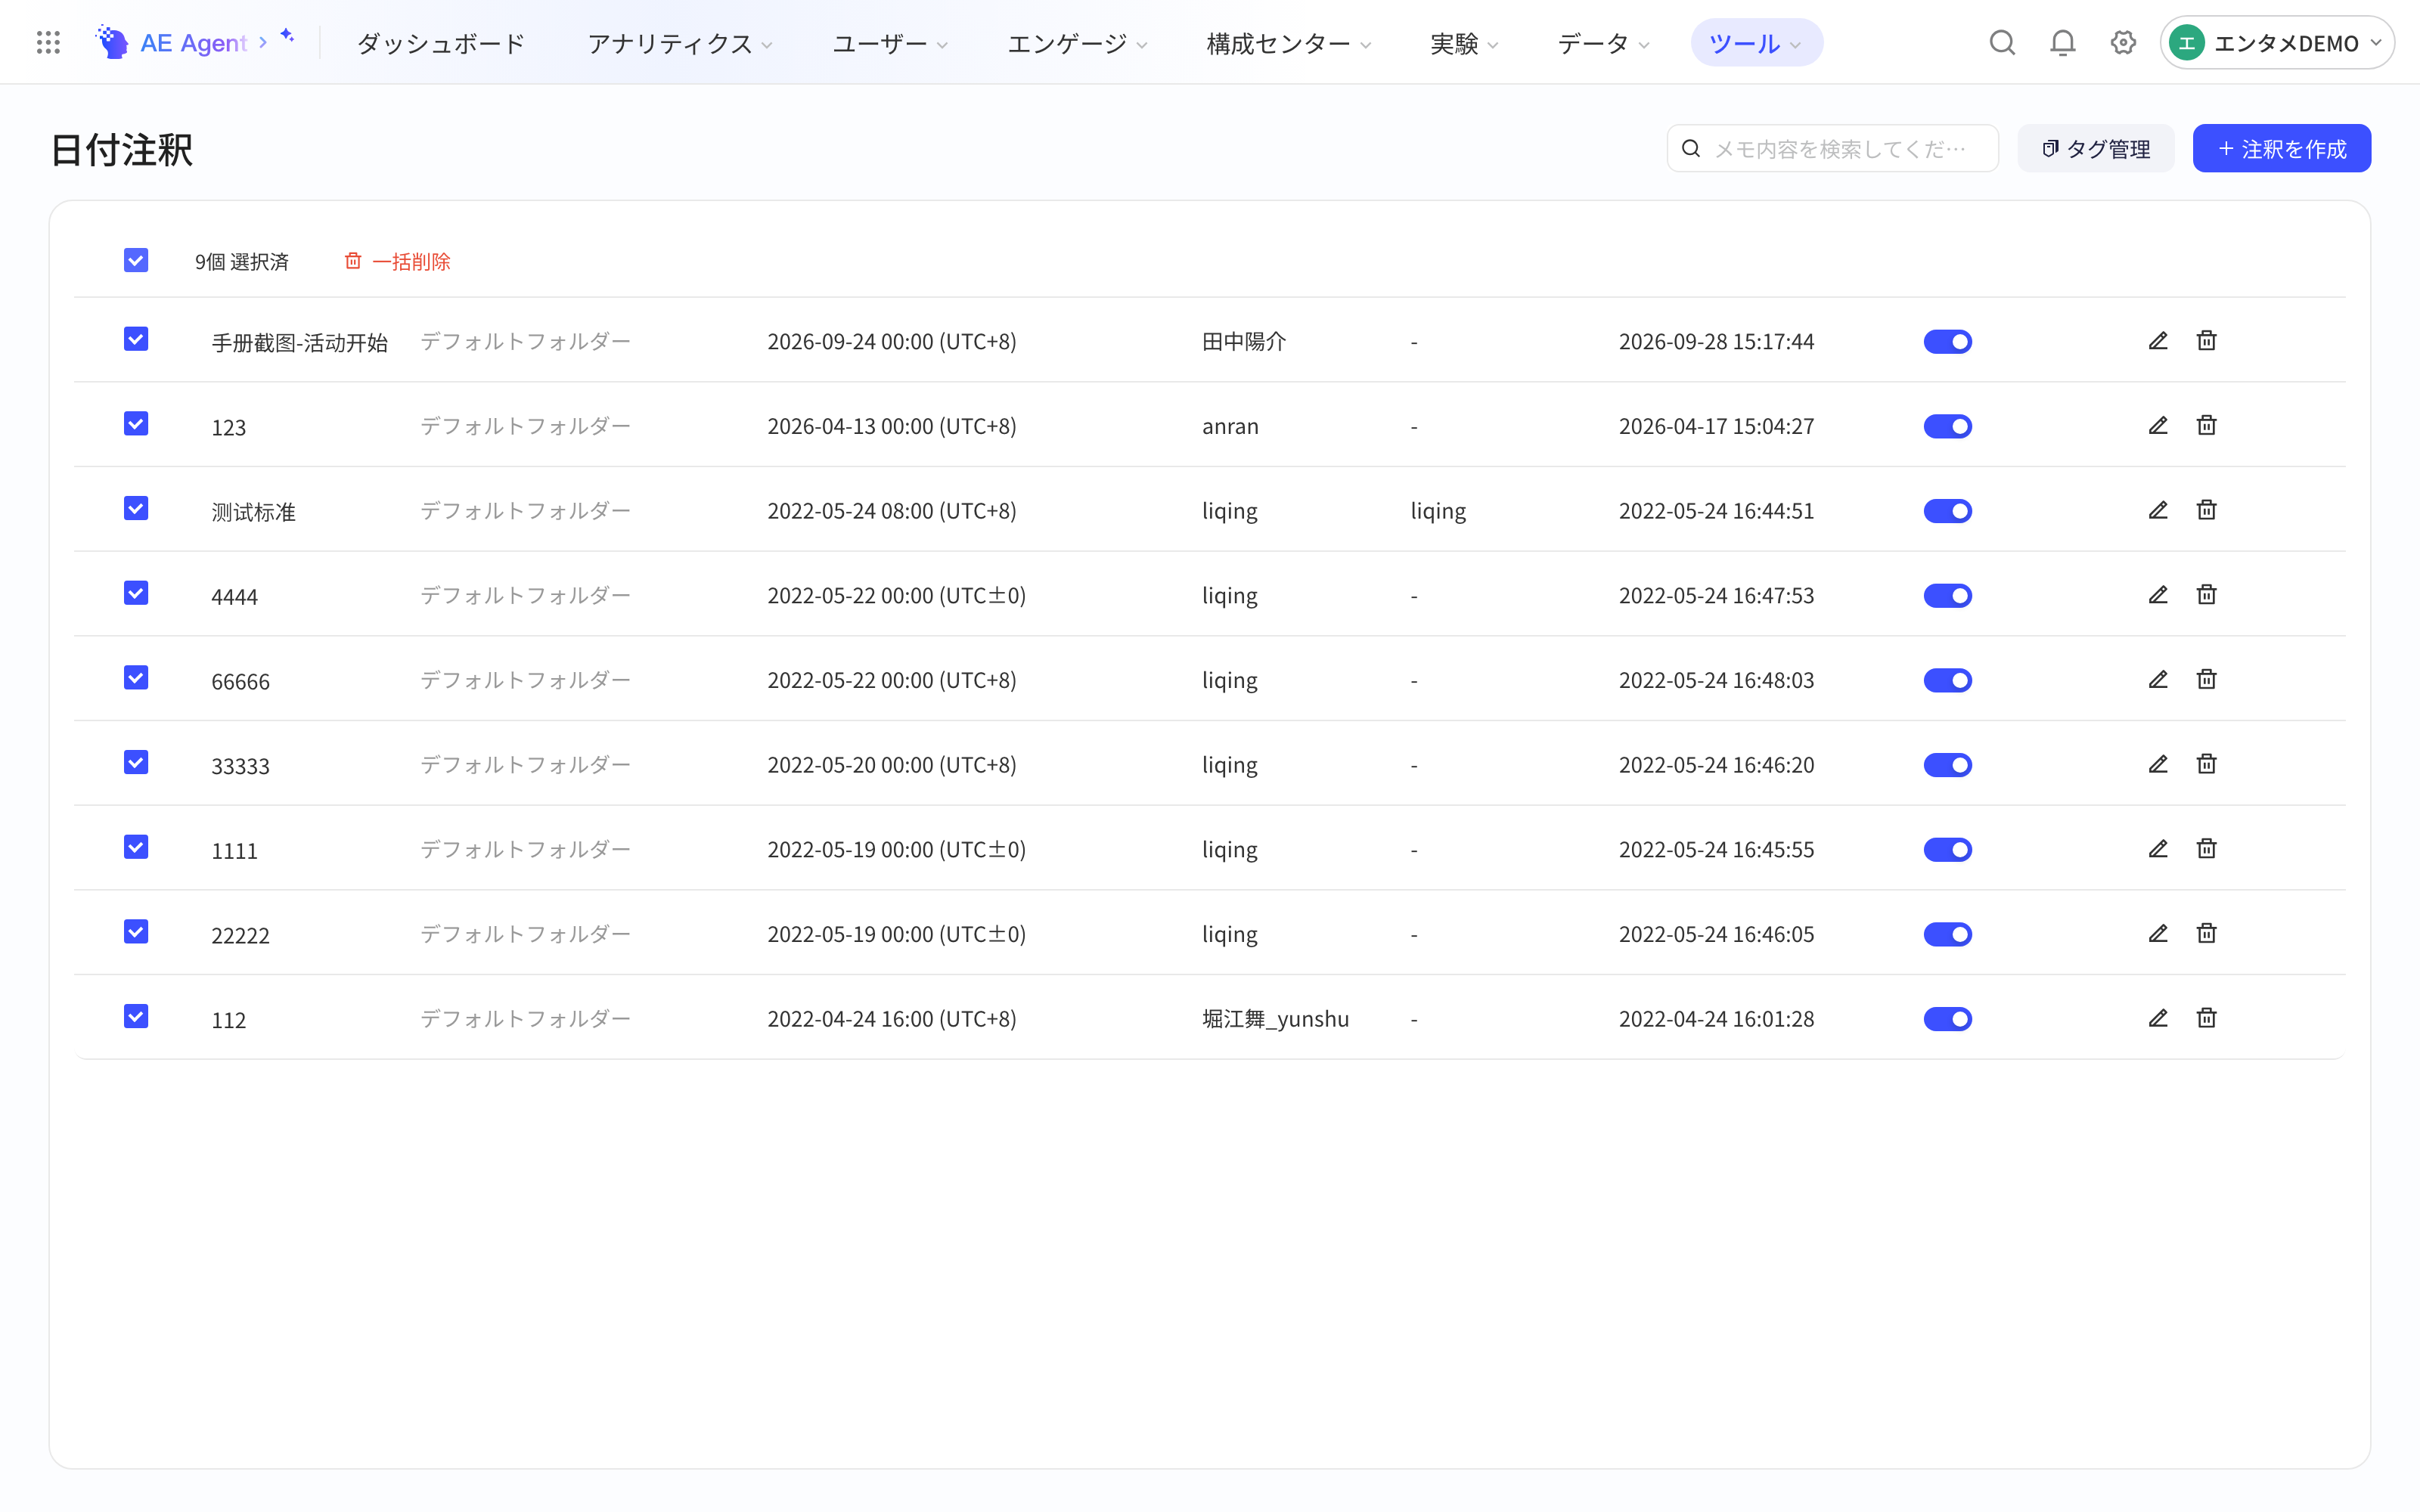Click the 堀江舞_yunshu creator cell
This screenshot has height=1512, width=2420.
[1275, 1018]
